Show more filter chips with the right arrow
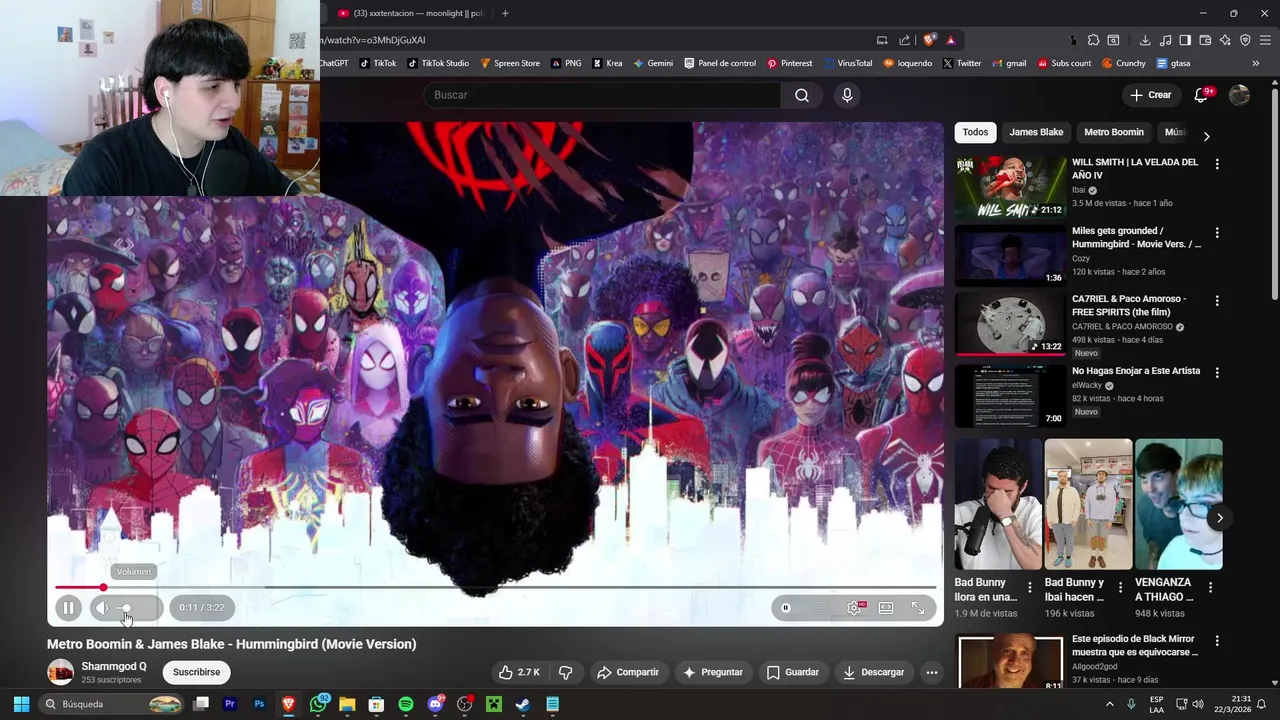The width and height of the screenshot is (1280, 720). coord(1206,136)
